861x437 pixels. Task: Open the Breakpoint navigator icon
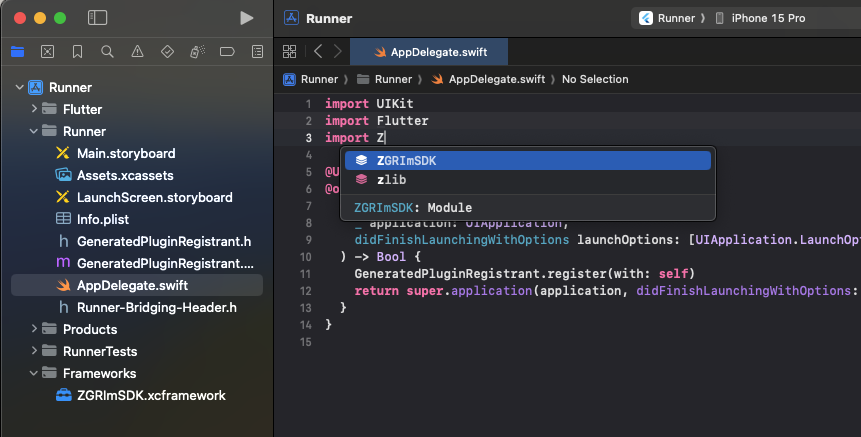(x=227, y=52)
